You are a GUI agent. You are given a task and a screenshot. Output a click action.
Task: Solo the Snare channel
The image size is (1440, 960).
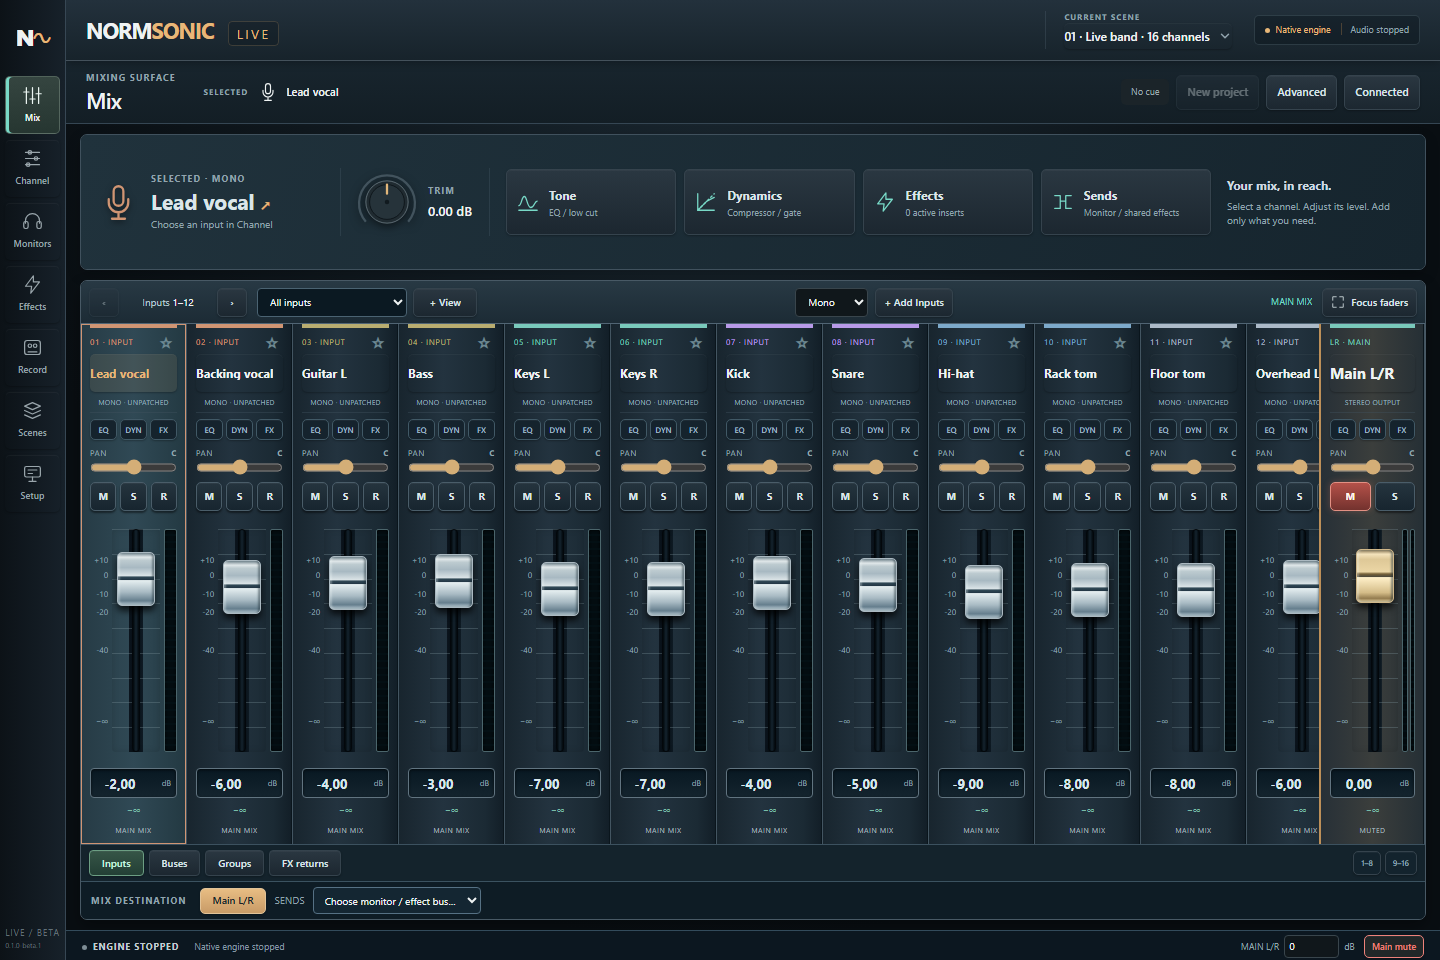875,497
